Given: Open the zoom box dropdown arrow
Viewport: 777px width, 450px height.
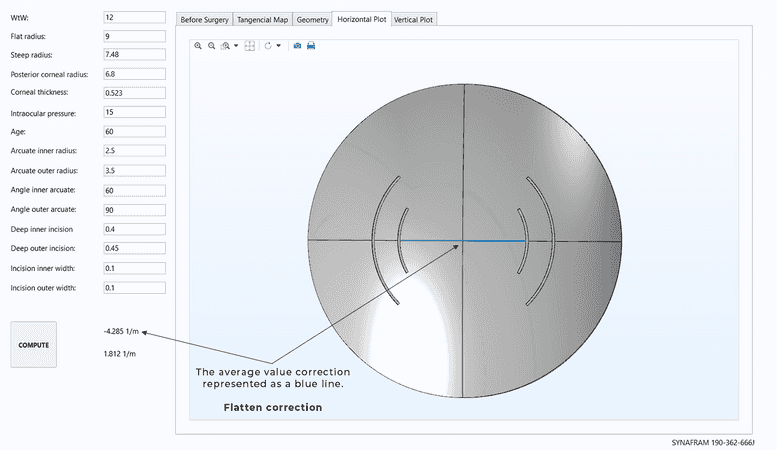Looking at the screenshot, I should click(236, 46).
